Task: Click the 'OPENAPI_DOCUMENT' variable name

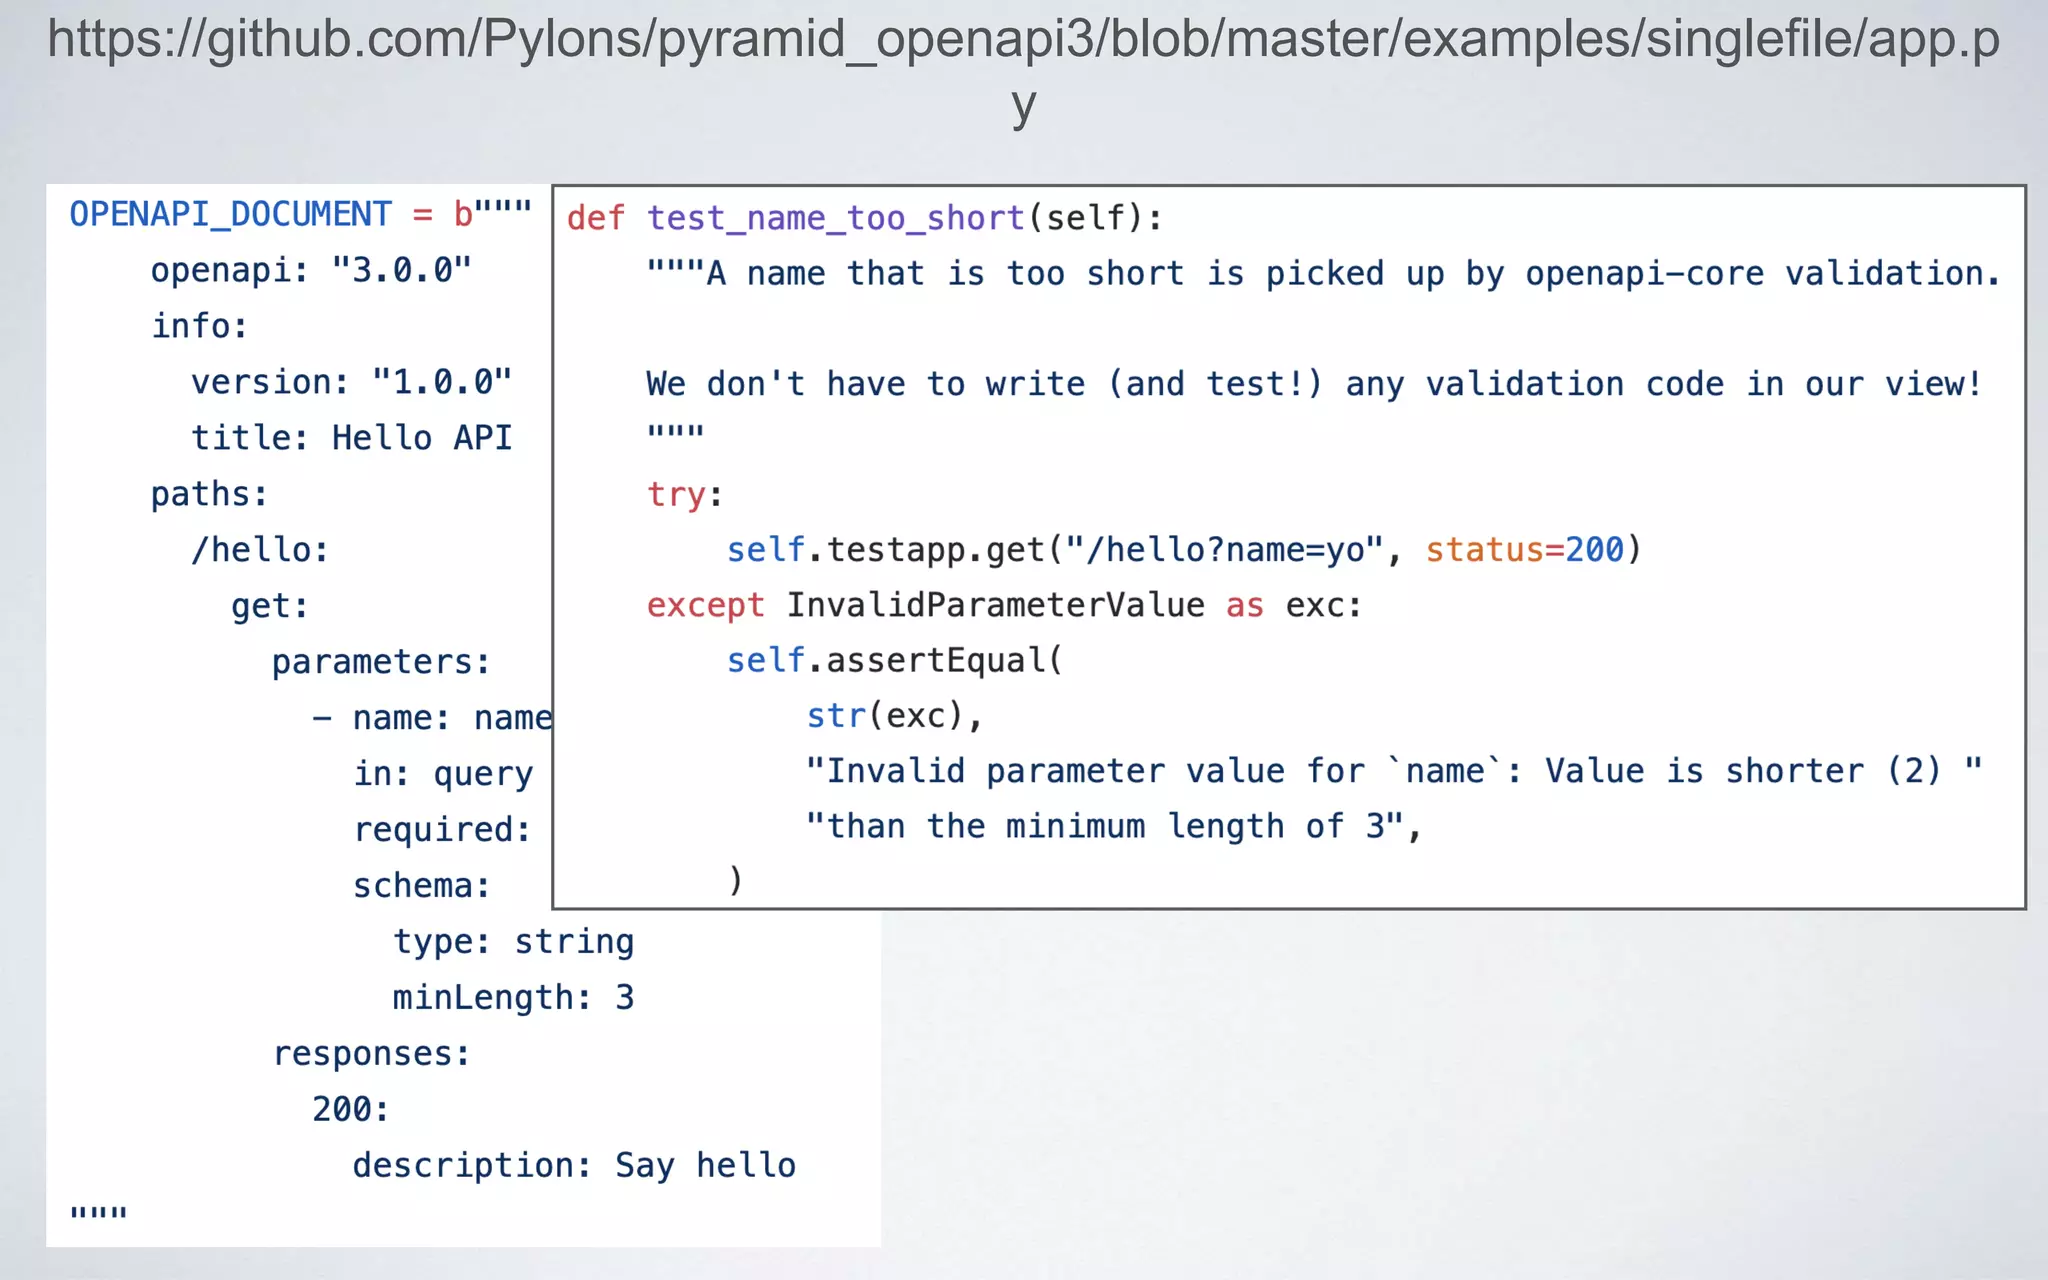Action: click(230, 215)
